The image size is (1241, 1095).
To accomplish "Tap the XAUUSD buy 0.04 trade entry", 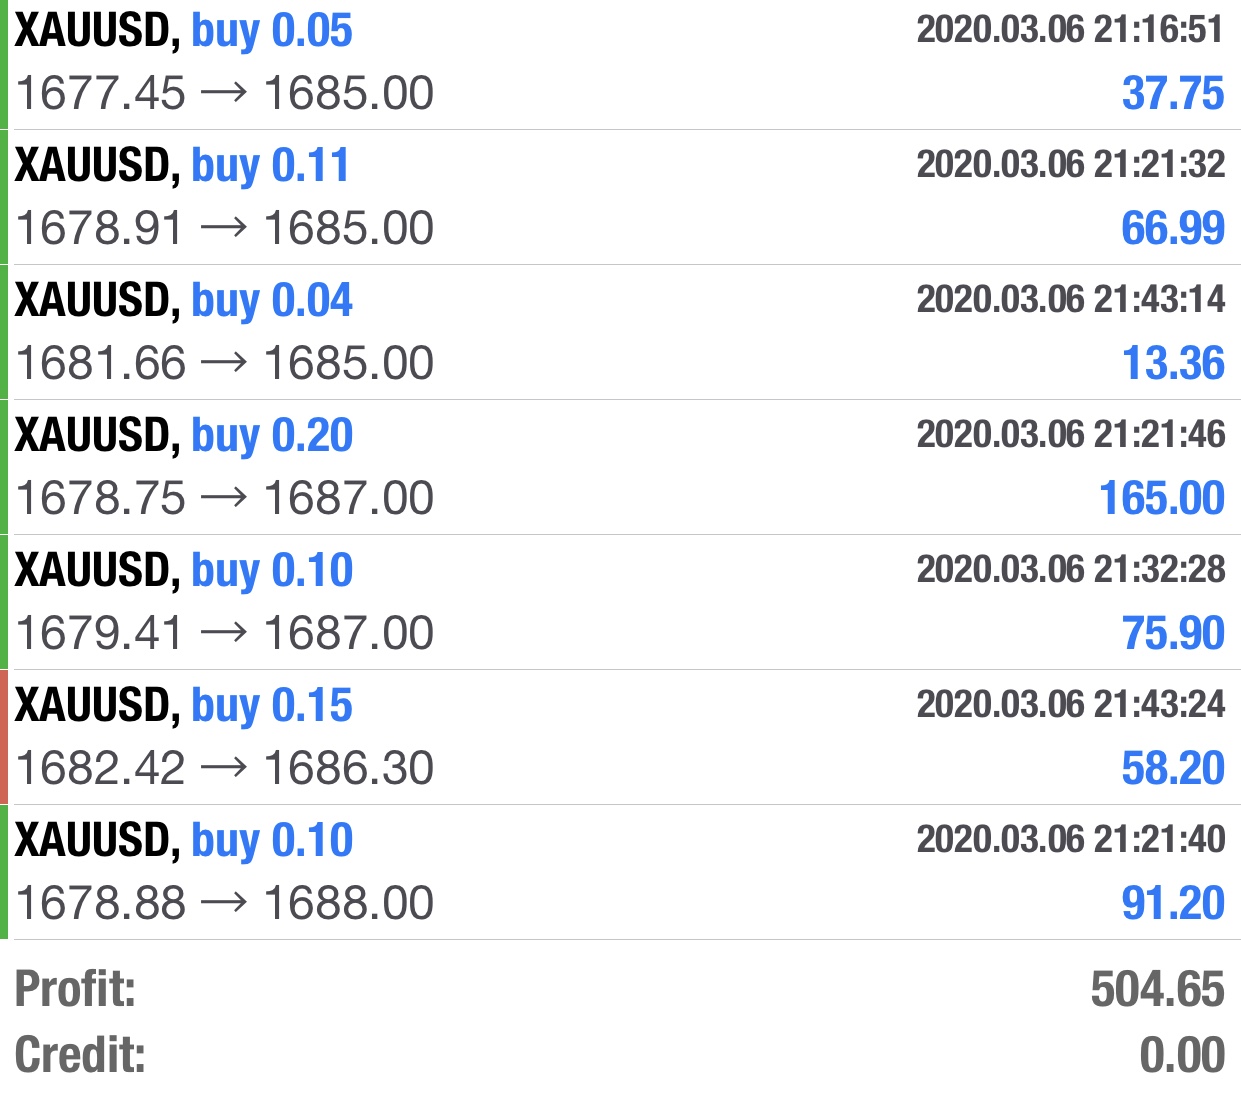I will (x=620, y=332).
